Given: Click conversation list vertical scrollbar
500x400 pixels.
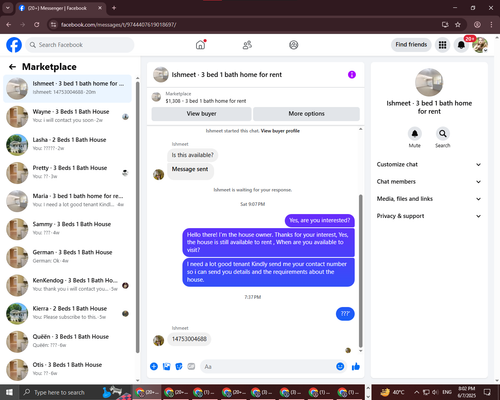Looking at the screenshot, I should (x=138, y=217).
